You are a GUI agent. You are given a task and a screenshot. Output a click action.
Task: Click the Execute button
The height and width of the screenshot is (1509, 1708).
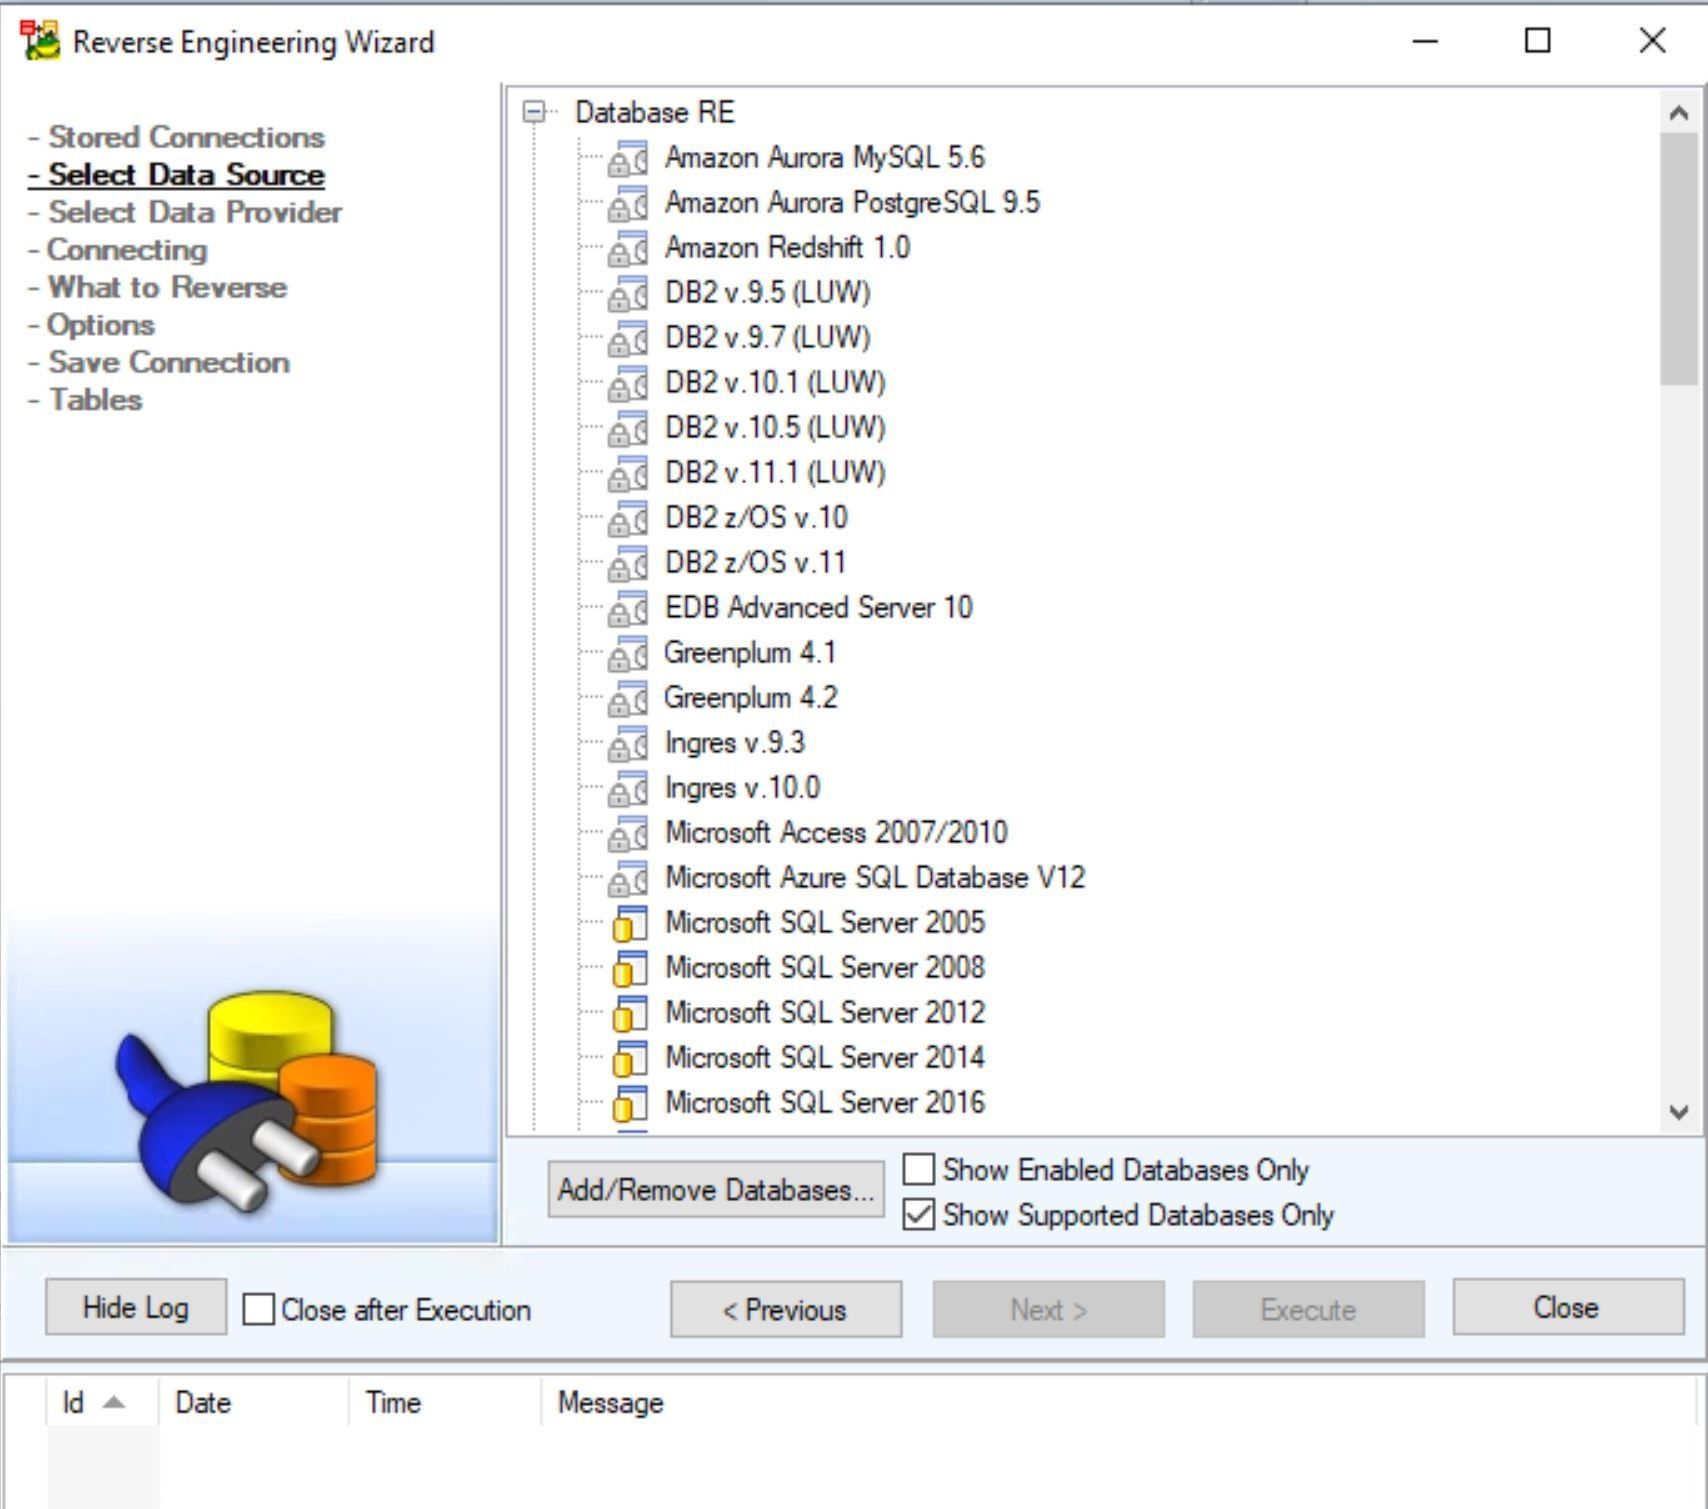[x=1308, y=1309]
